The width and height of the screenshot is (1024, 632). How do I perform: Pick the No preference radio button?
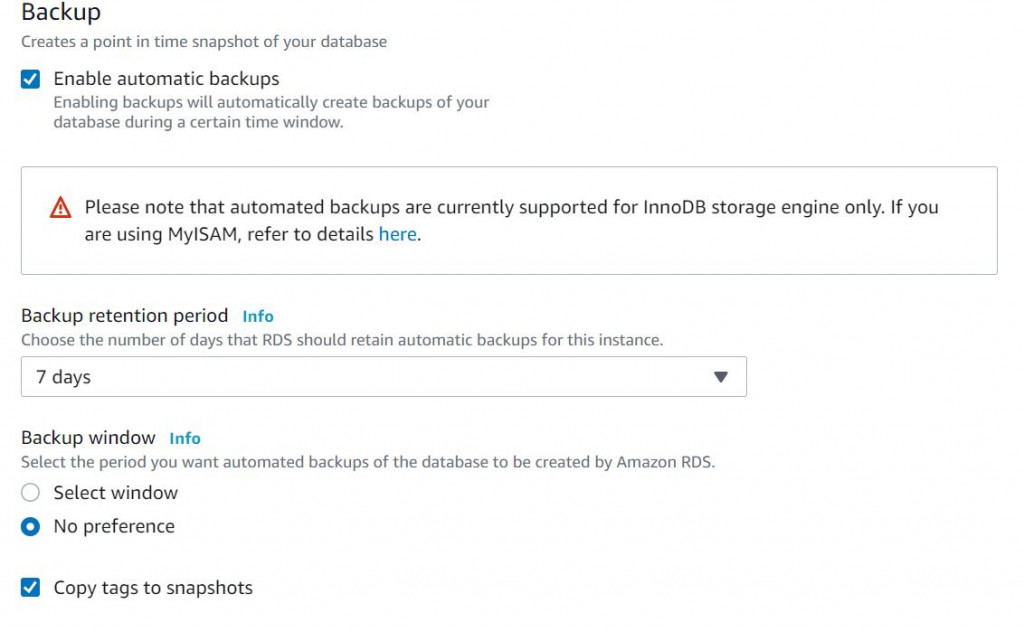coord(31,527)
